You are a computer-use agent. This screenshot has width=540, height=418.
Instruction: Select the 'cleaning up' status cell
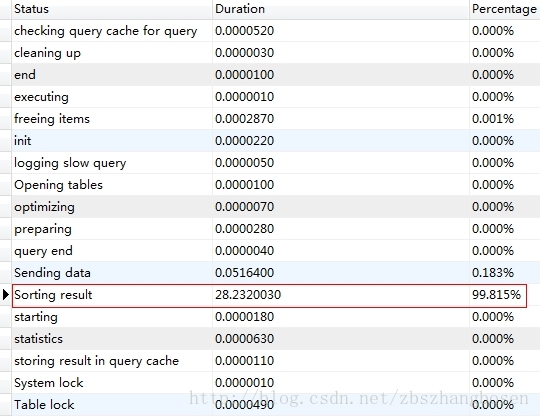pos(112,53)
